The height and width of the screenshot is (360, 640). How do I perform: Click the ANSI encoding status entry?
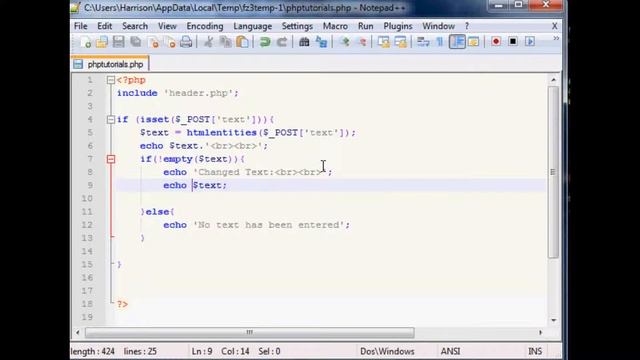[450, 351]
